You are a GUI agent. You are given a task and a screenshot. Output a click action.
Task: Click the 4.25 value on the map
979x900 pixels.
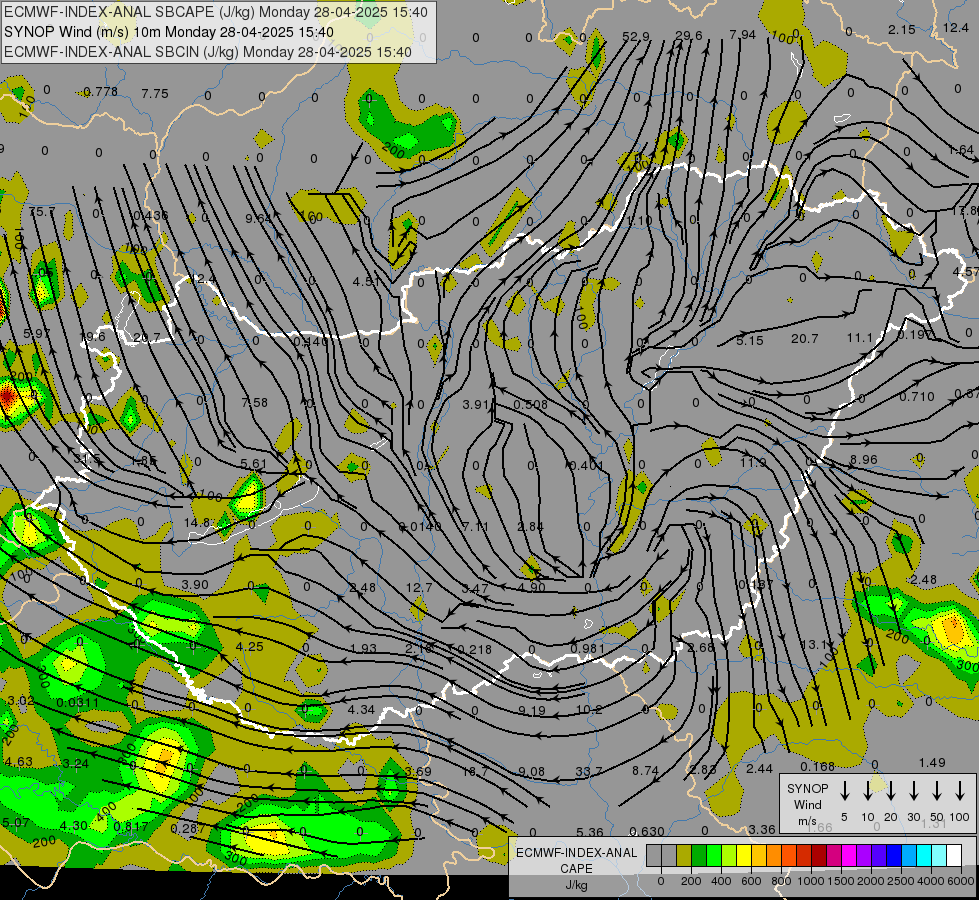click(x=250, y=647)
